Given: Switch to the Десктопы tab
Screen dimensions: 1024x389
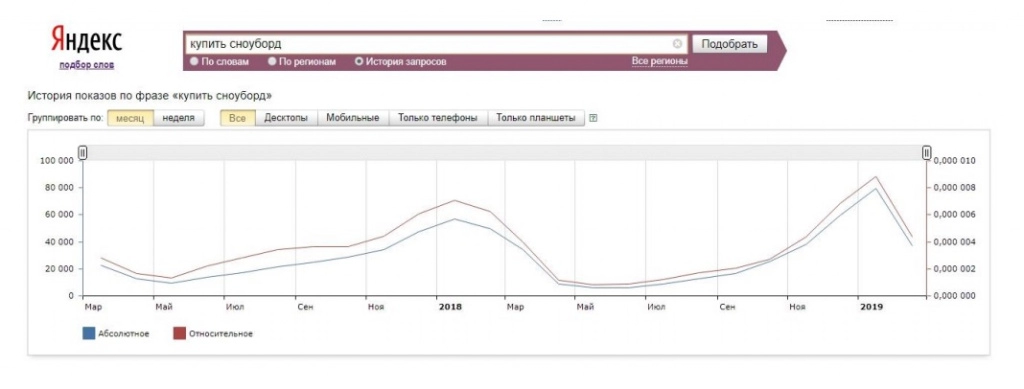Looking at the screenshot, I should 286,118.
